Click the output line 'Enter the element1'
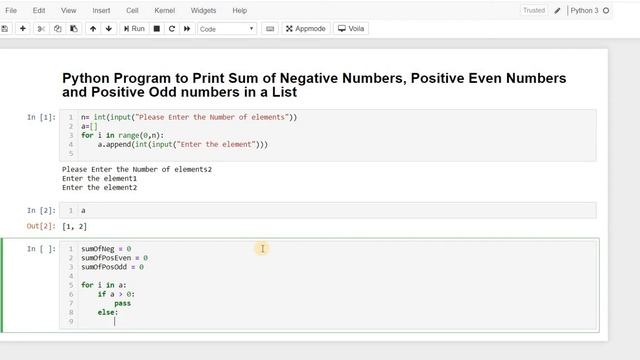Image resolution: width=640 pixels, height=360 pixels. [100, 178]
